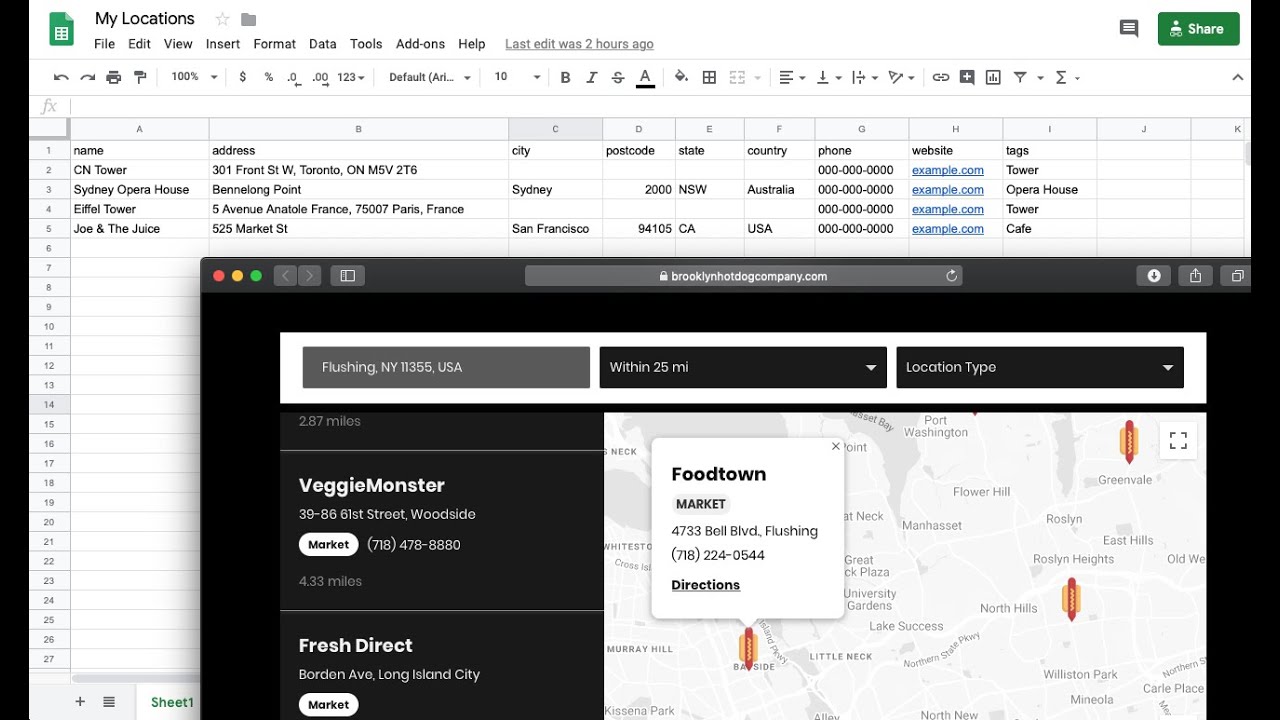Star the My Locations document
Screen dimensions: 1280x720
222,19
